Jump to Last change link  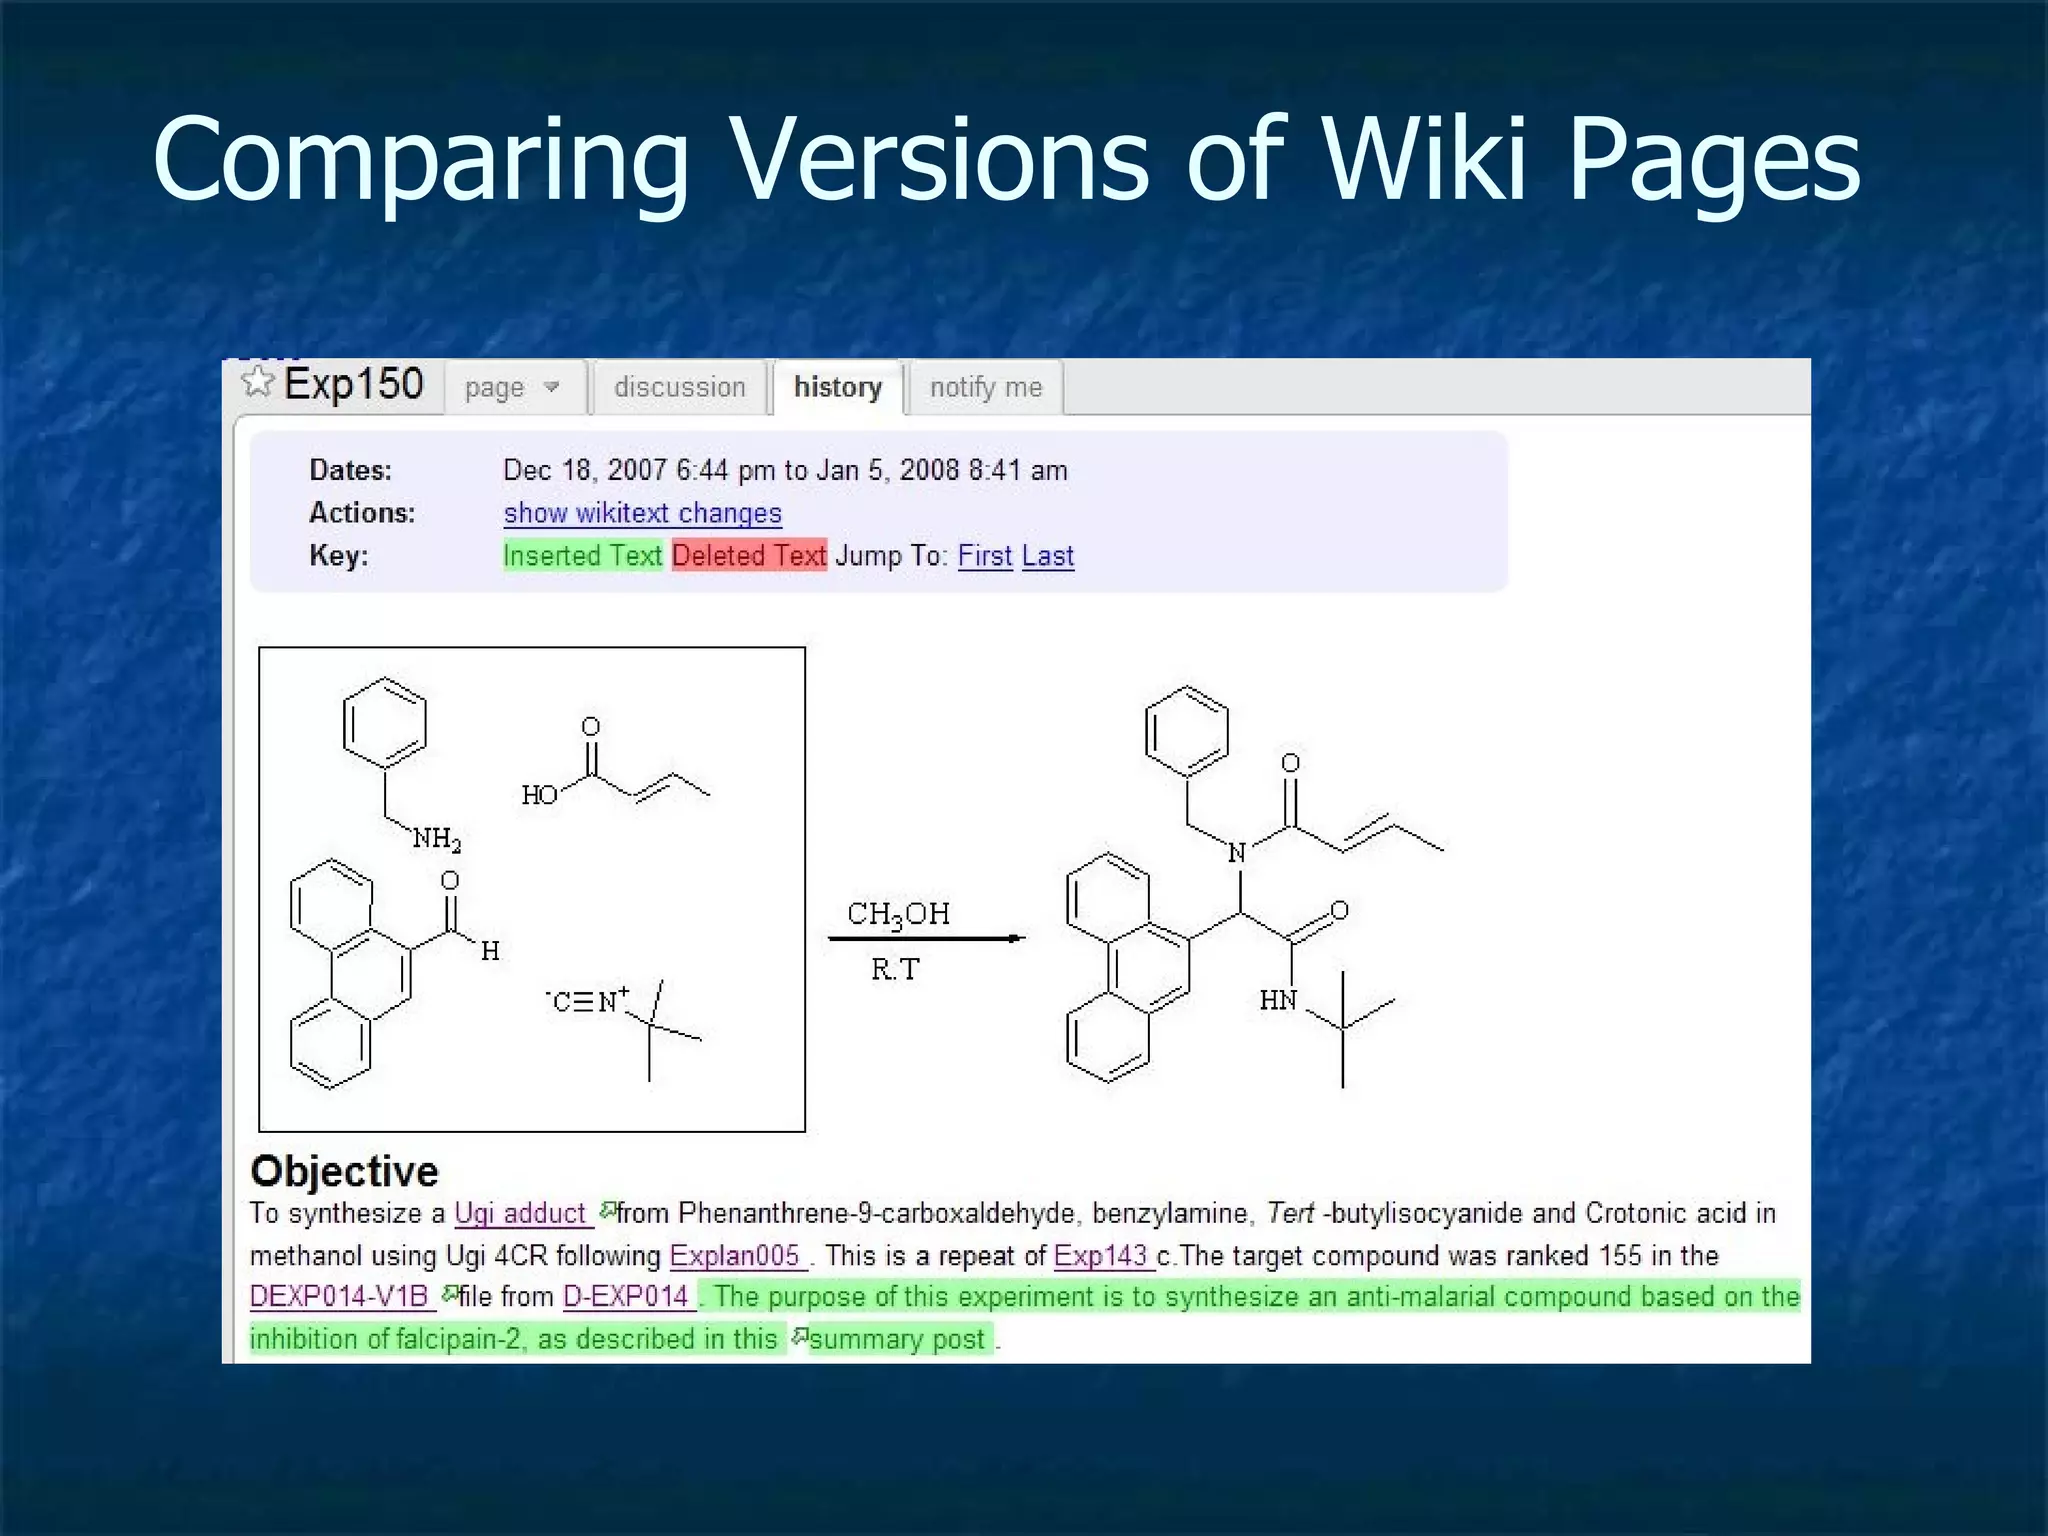(1048, 556)
